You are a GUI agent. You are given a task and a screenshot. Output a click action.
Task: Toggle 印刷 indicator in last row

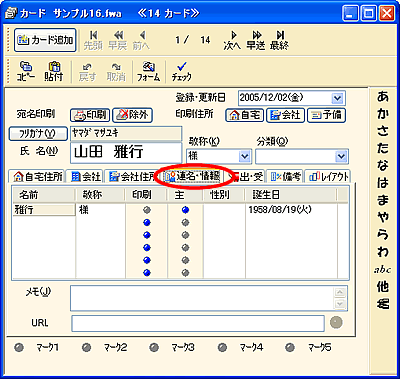(x=146, y=273)
